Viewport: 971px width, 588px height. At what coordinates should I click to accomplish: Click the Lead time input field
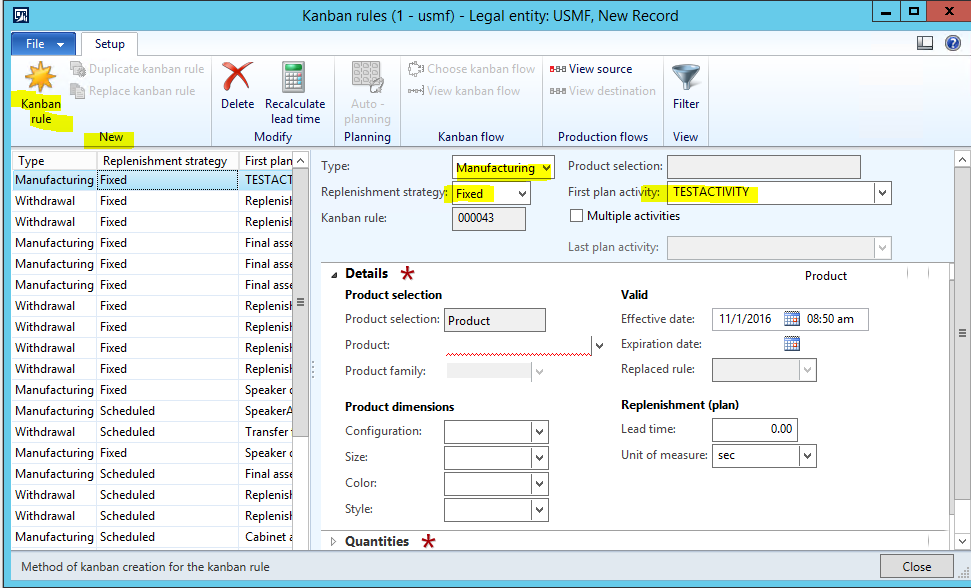point(755,429)
